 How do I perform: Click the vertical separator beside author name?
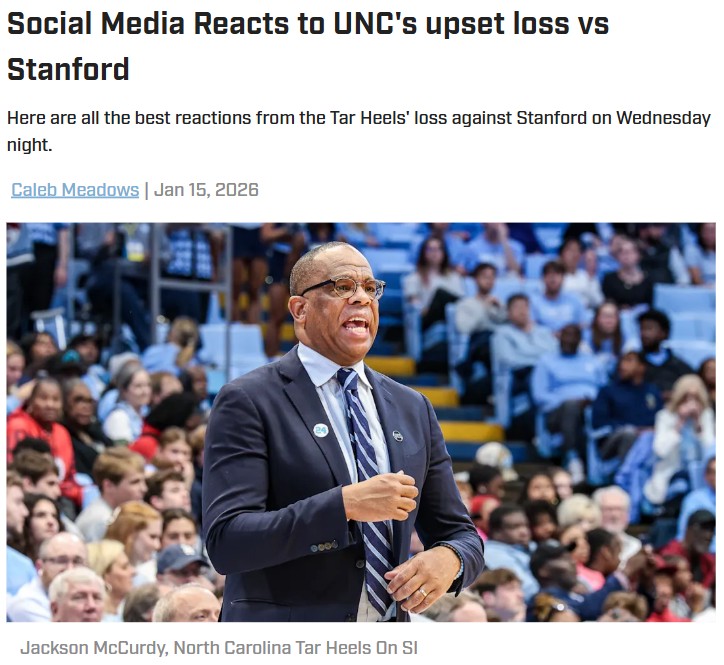[x=146, y=190]
